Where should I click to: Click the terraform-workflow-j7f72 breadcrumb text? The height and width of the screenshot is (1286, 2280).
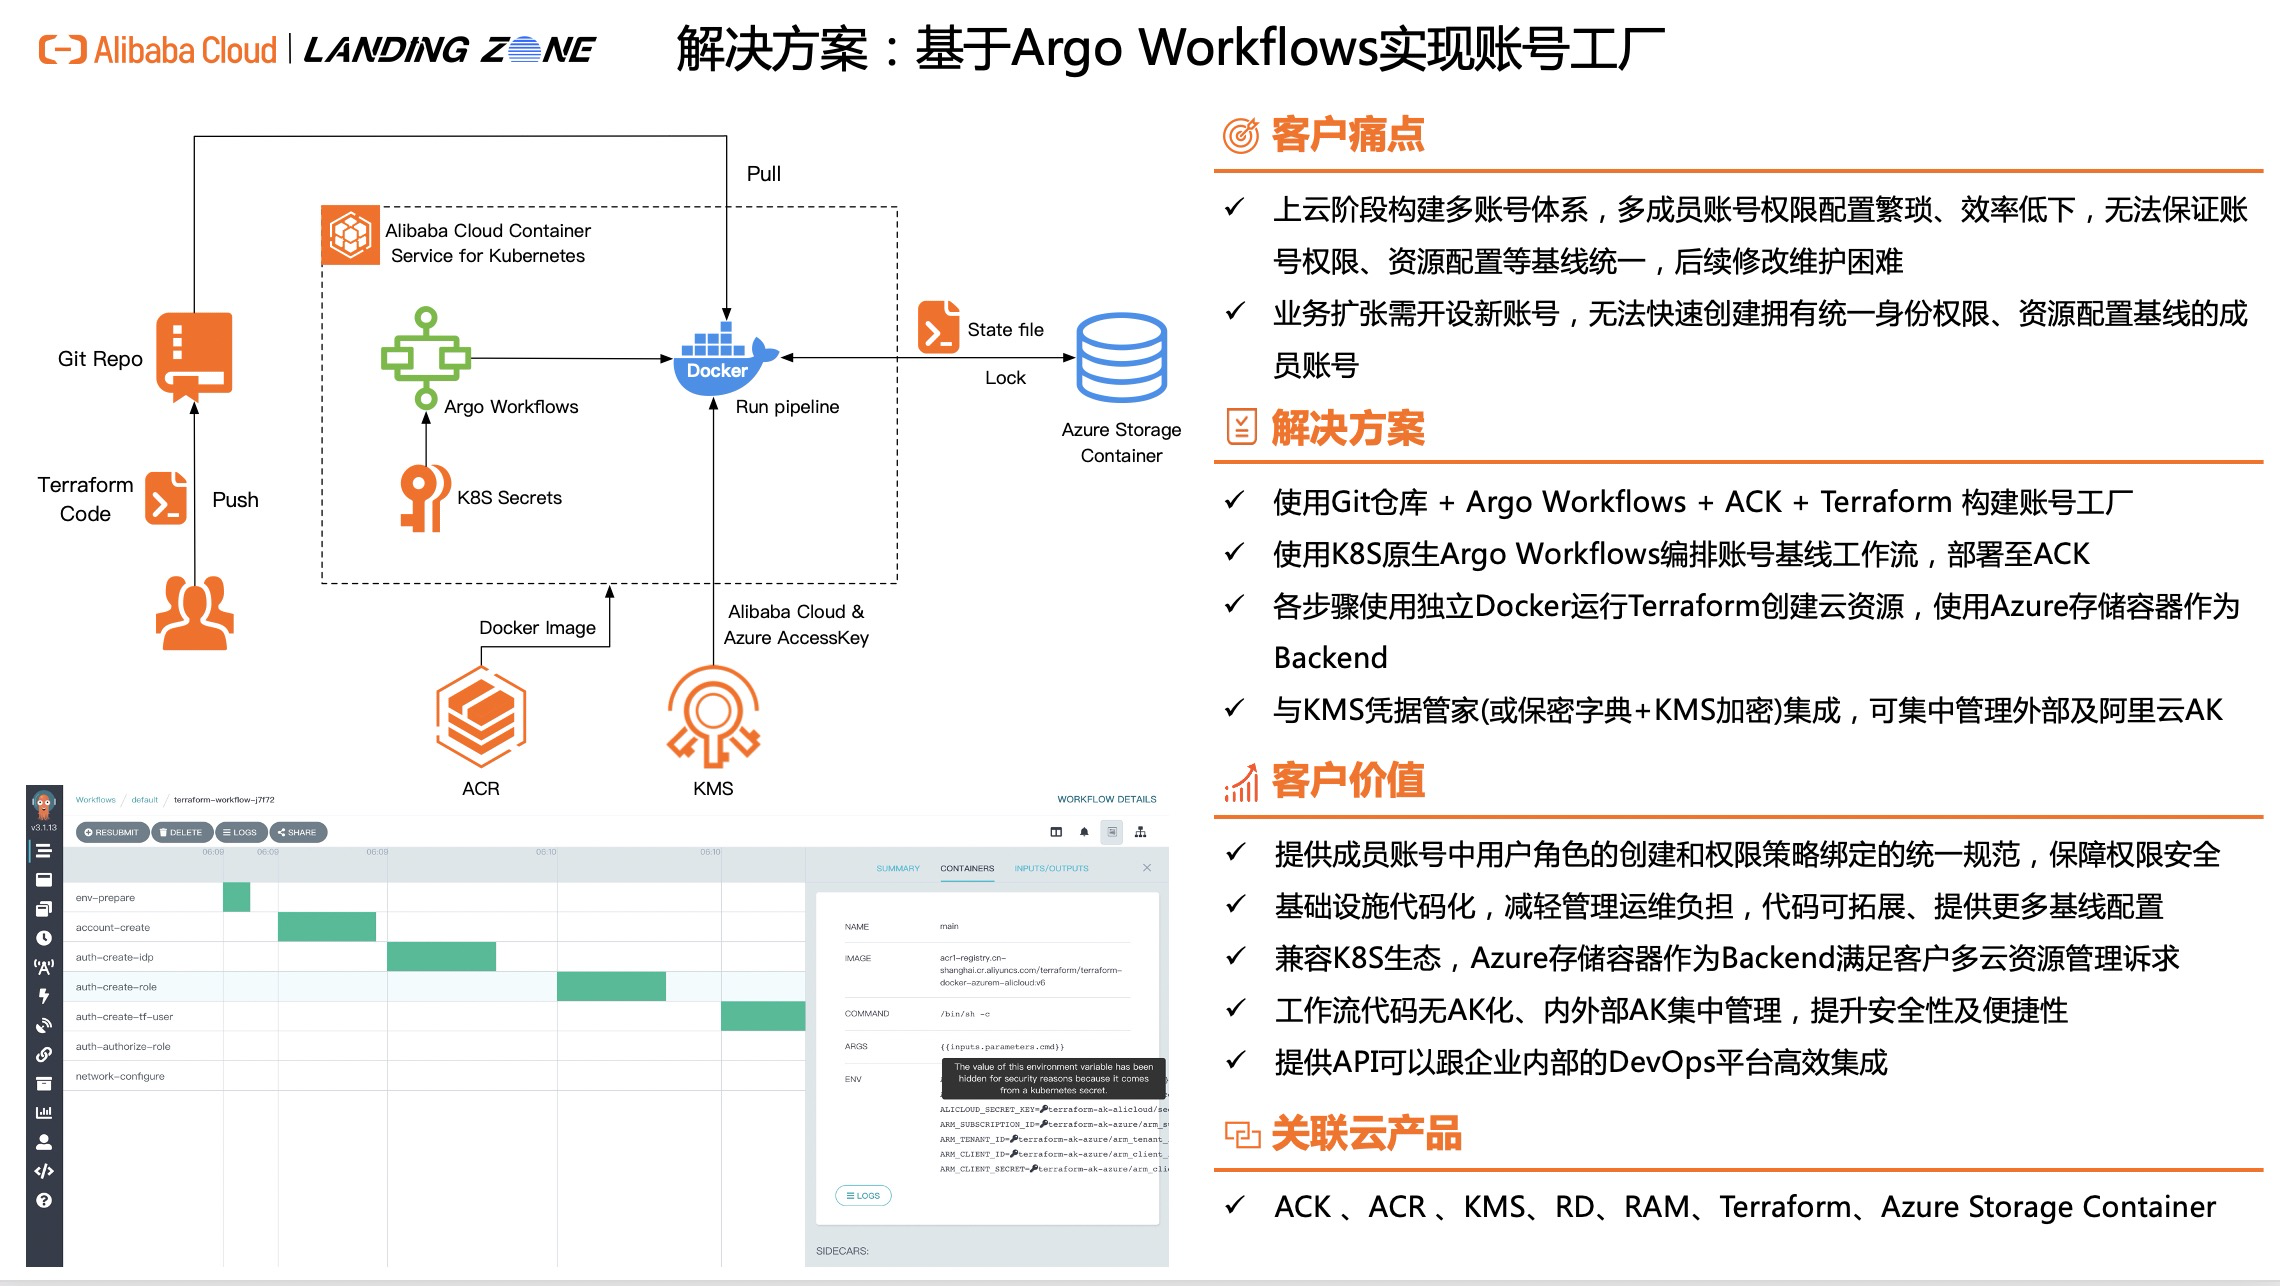click(224, 800)
